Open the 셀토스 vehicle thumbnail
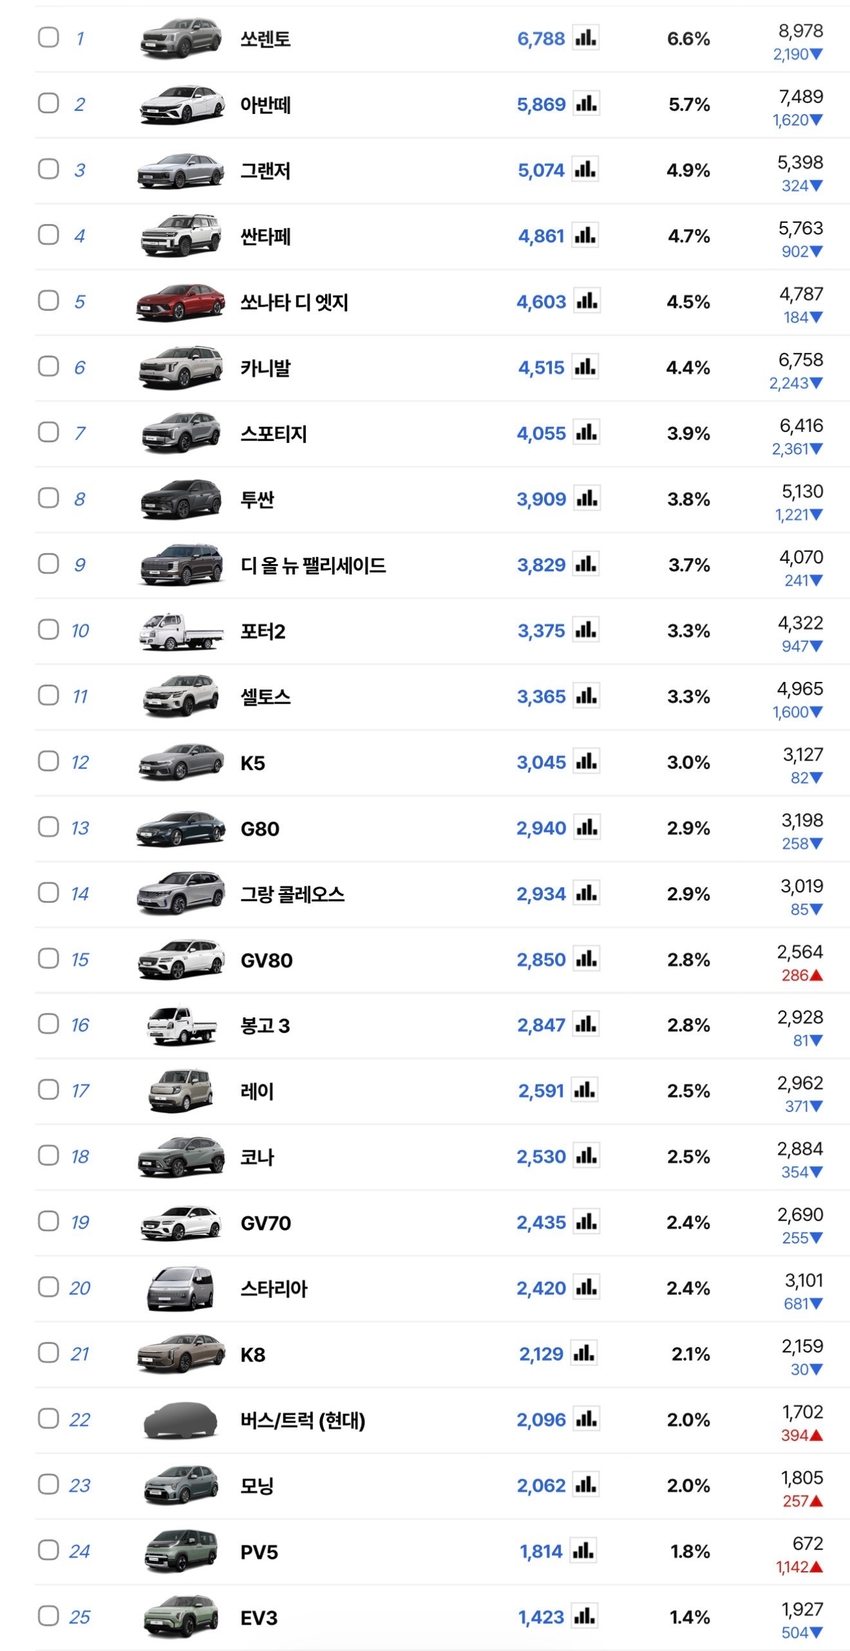 tap(181, 697)
